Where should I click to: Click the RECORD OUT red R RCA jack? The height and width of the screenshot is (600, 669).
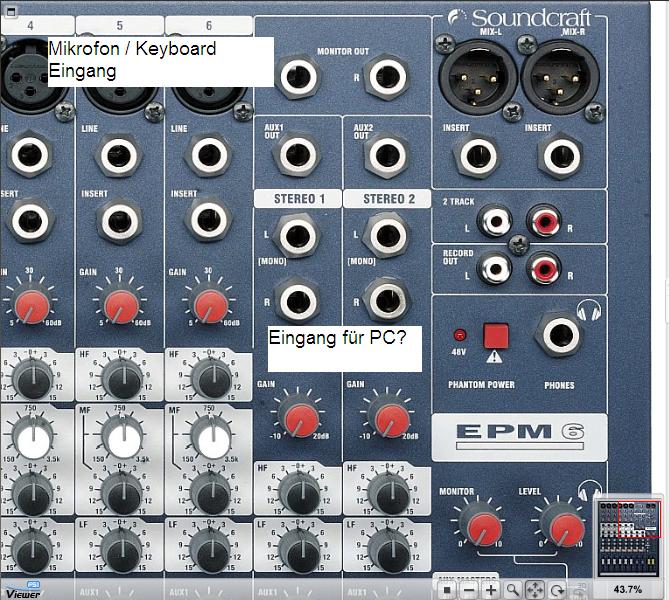pos(544,268)
